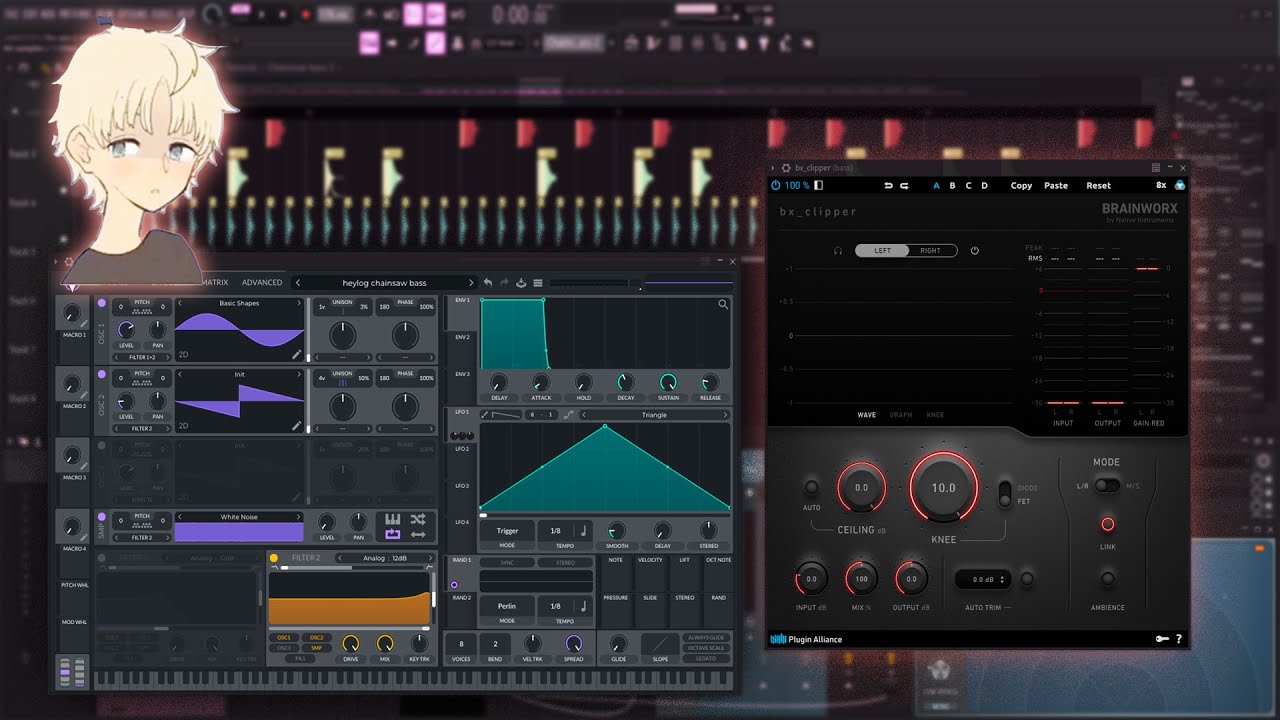Click redo arrow in bx_clipper toolbar

[x=904, y=185]
